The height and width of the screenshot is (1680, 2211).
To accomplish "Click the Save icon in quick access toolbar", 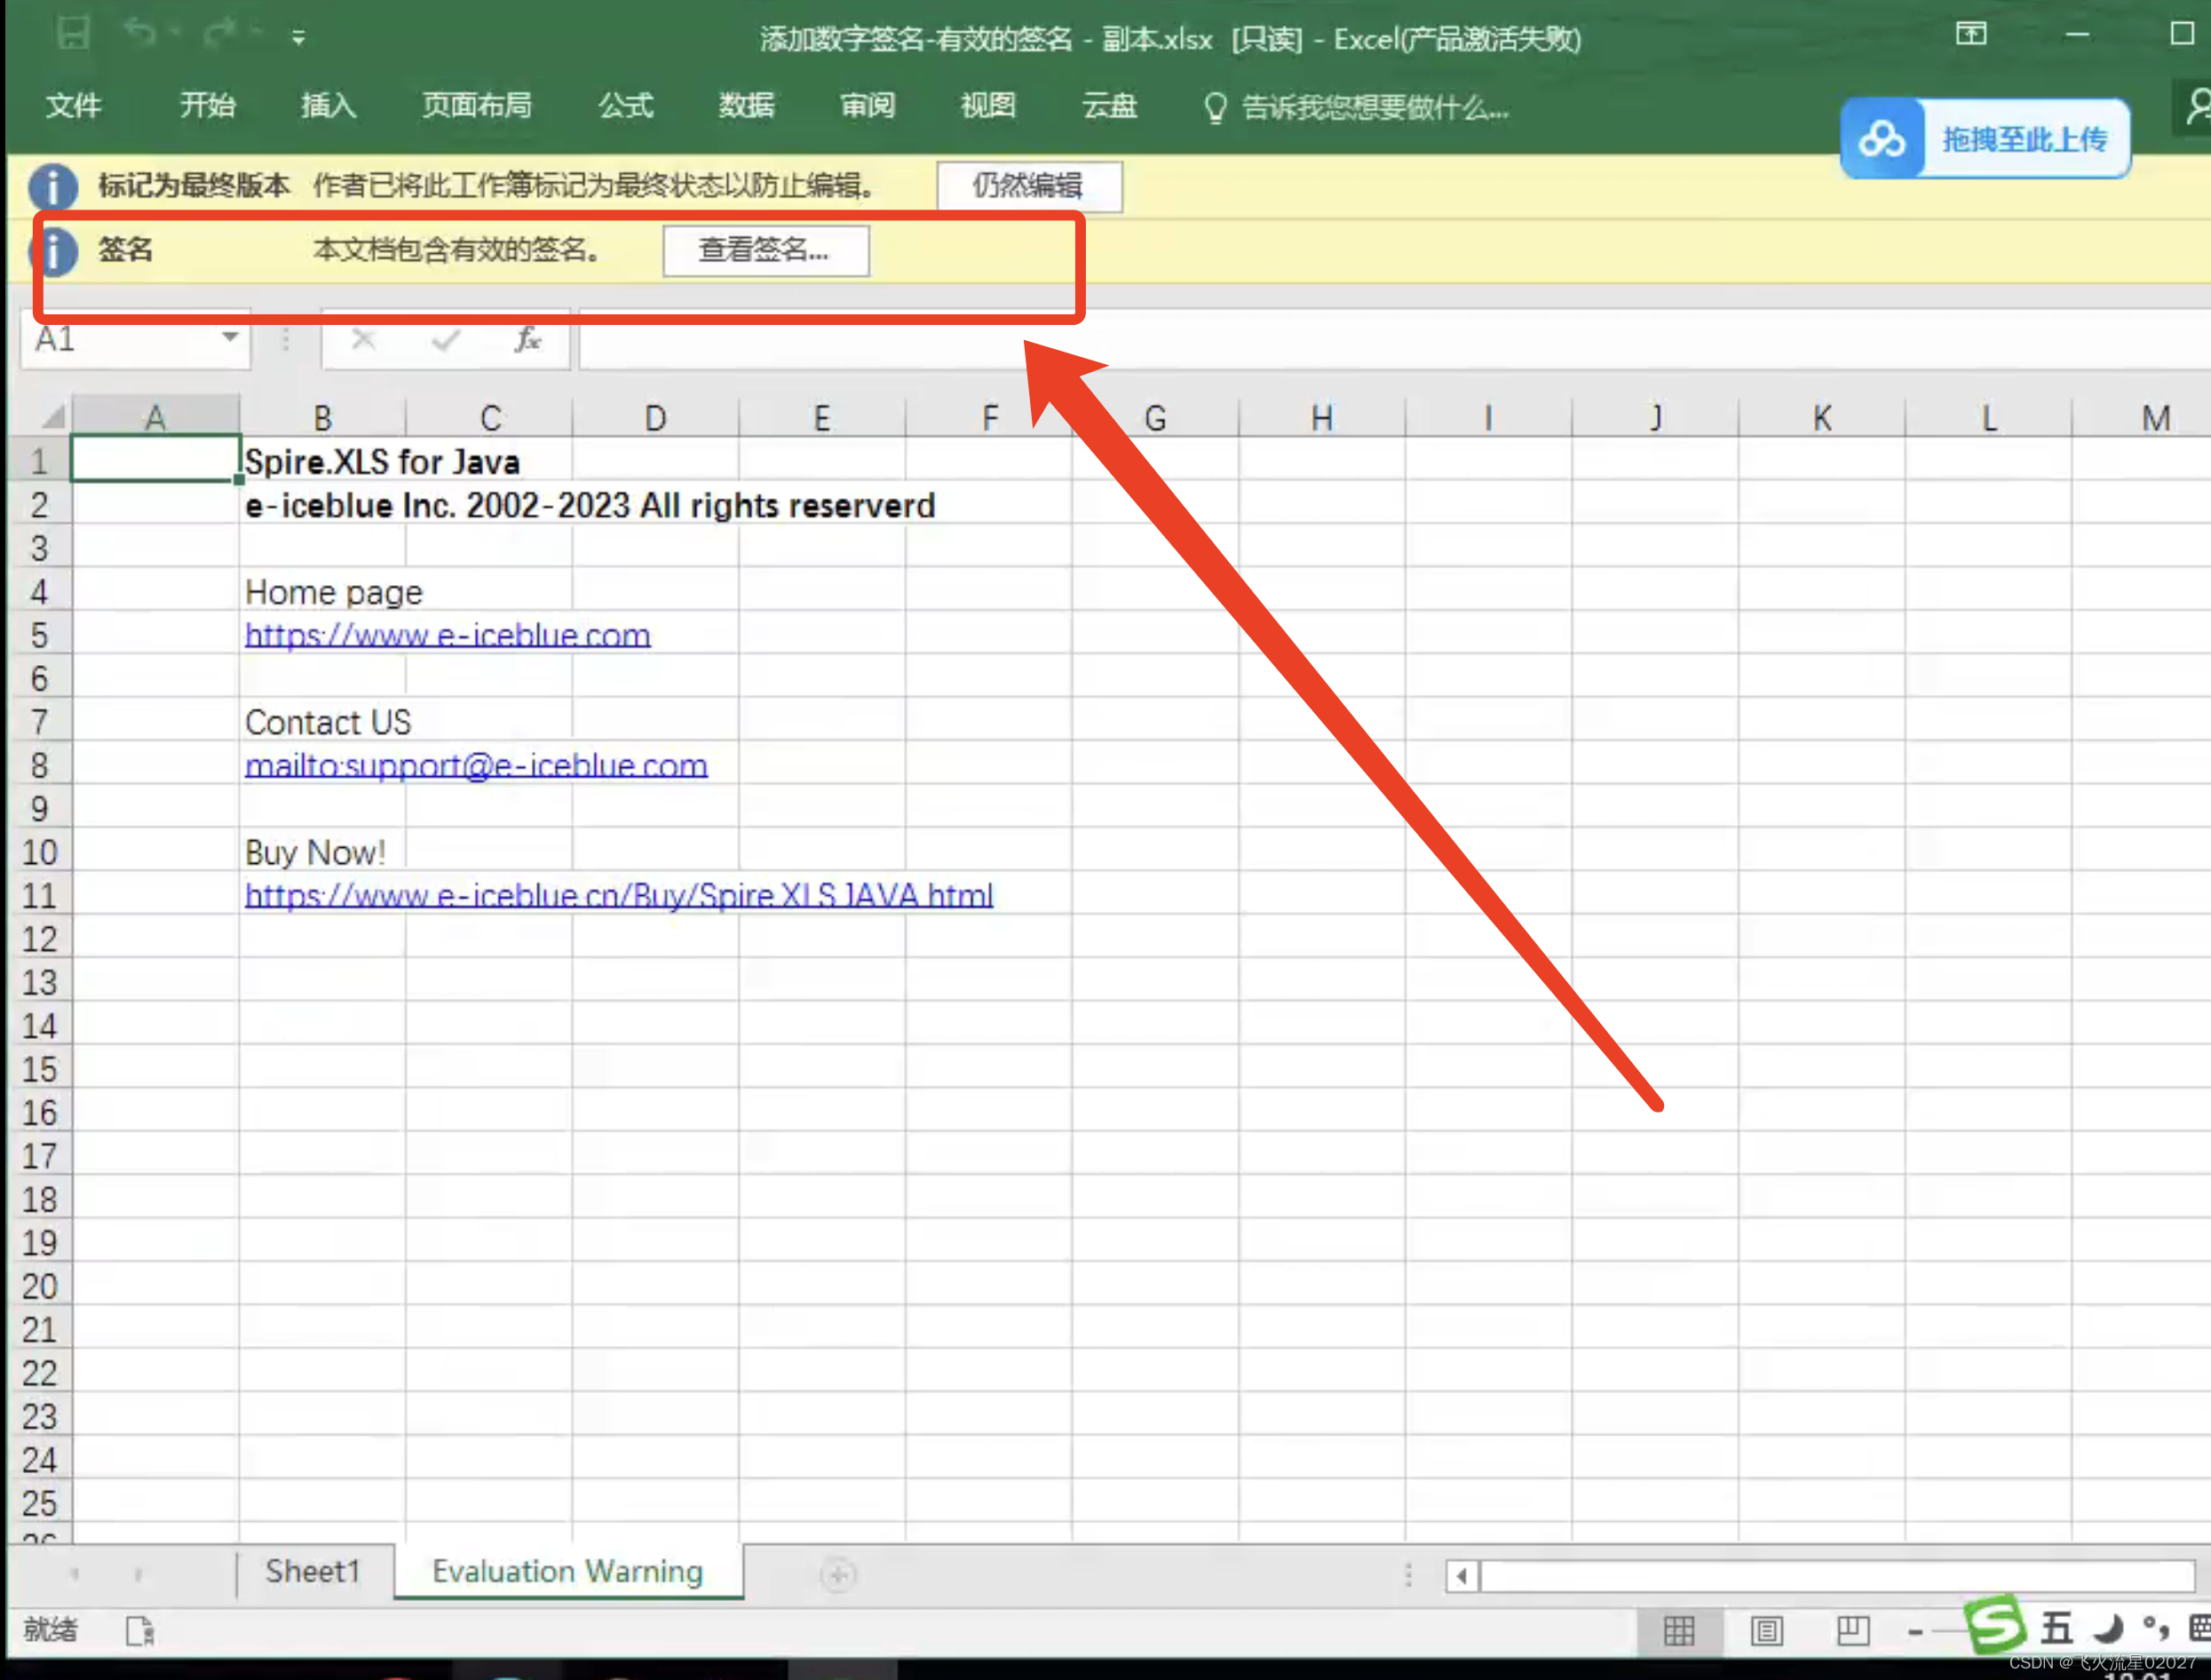I will tap(73, 35).
